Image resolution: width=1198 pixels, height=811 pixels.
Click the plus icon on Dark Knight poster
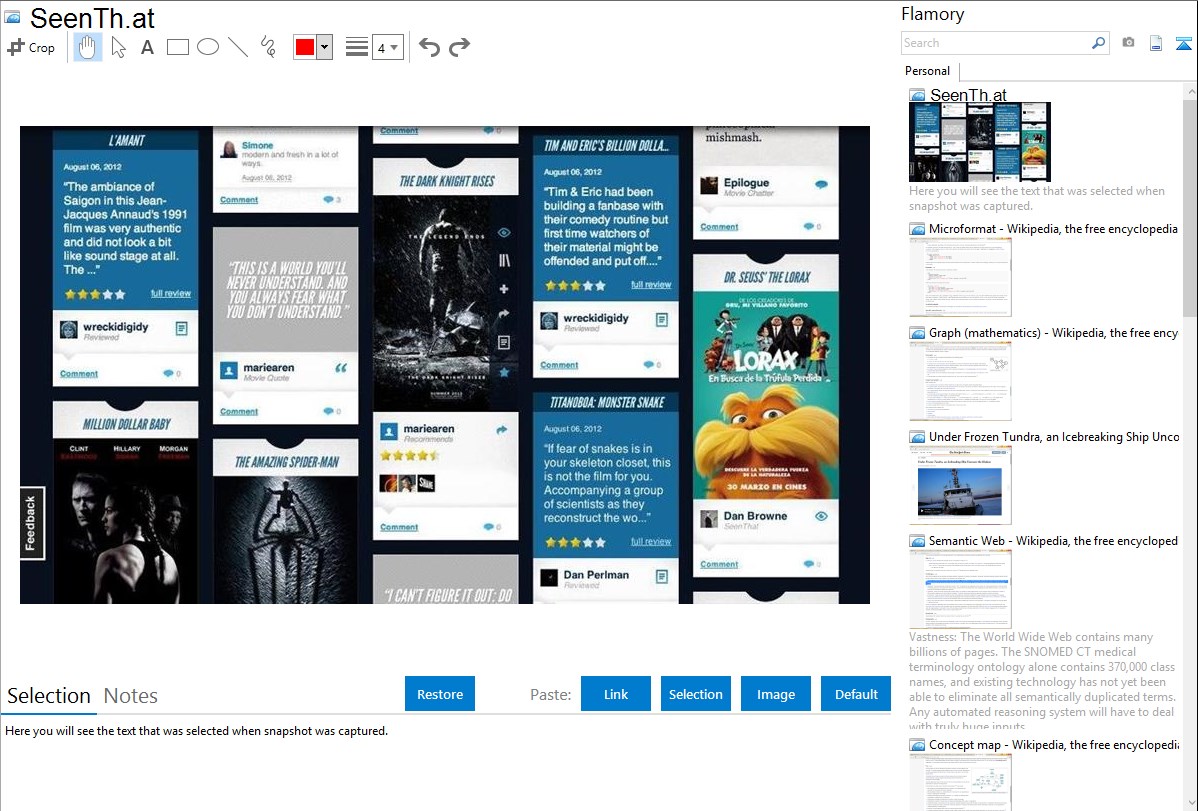[503, 289]
